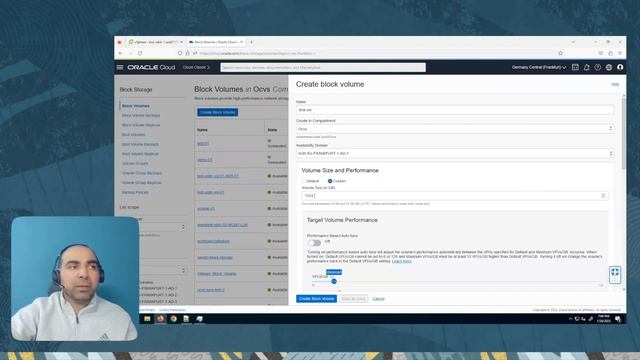Select the Custom volume size radio
The width and height of the screenshot is (640, 360).
click(330, 181)
